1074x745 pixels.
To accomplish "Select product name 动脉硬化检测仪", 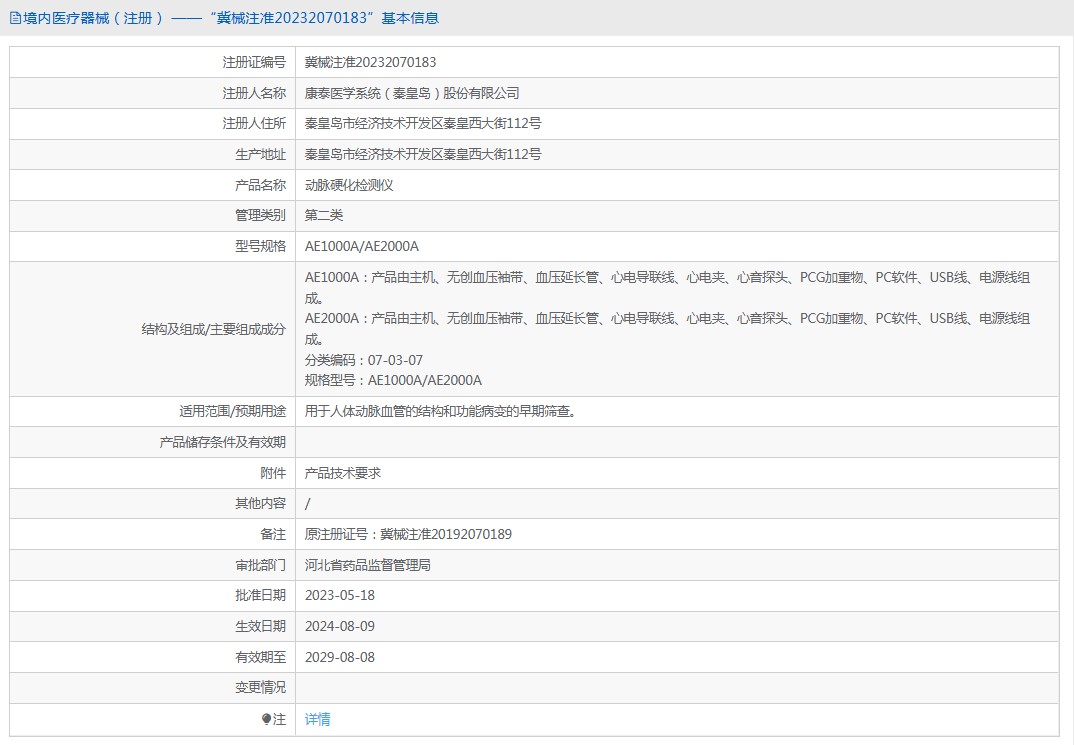I will pyautogui.click(x=349, y=185).
